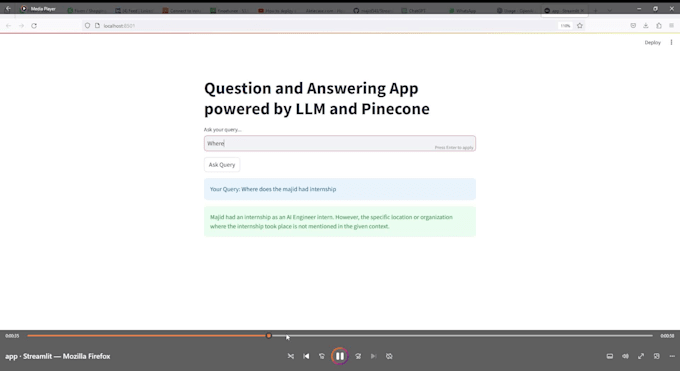The height and width of the screenshot is (371, 680).
Task: Skip back ten seconds in video
Action: 322,356
